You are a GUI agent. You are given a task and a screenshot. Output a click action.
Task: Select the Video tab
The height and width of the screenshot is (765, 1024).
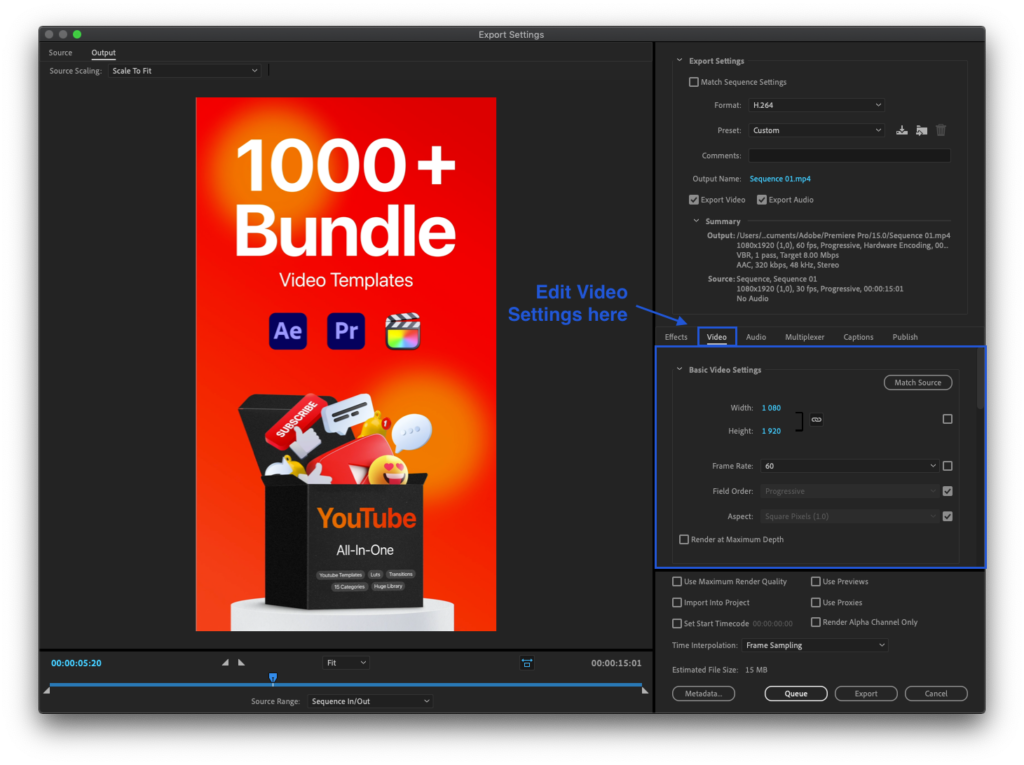pyautogui.click(x=716, y=337)
